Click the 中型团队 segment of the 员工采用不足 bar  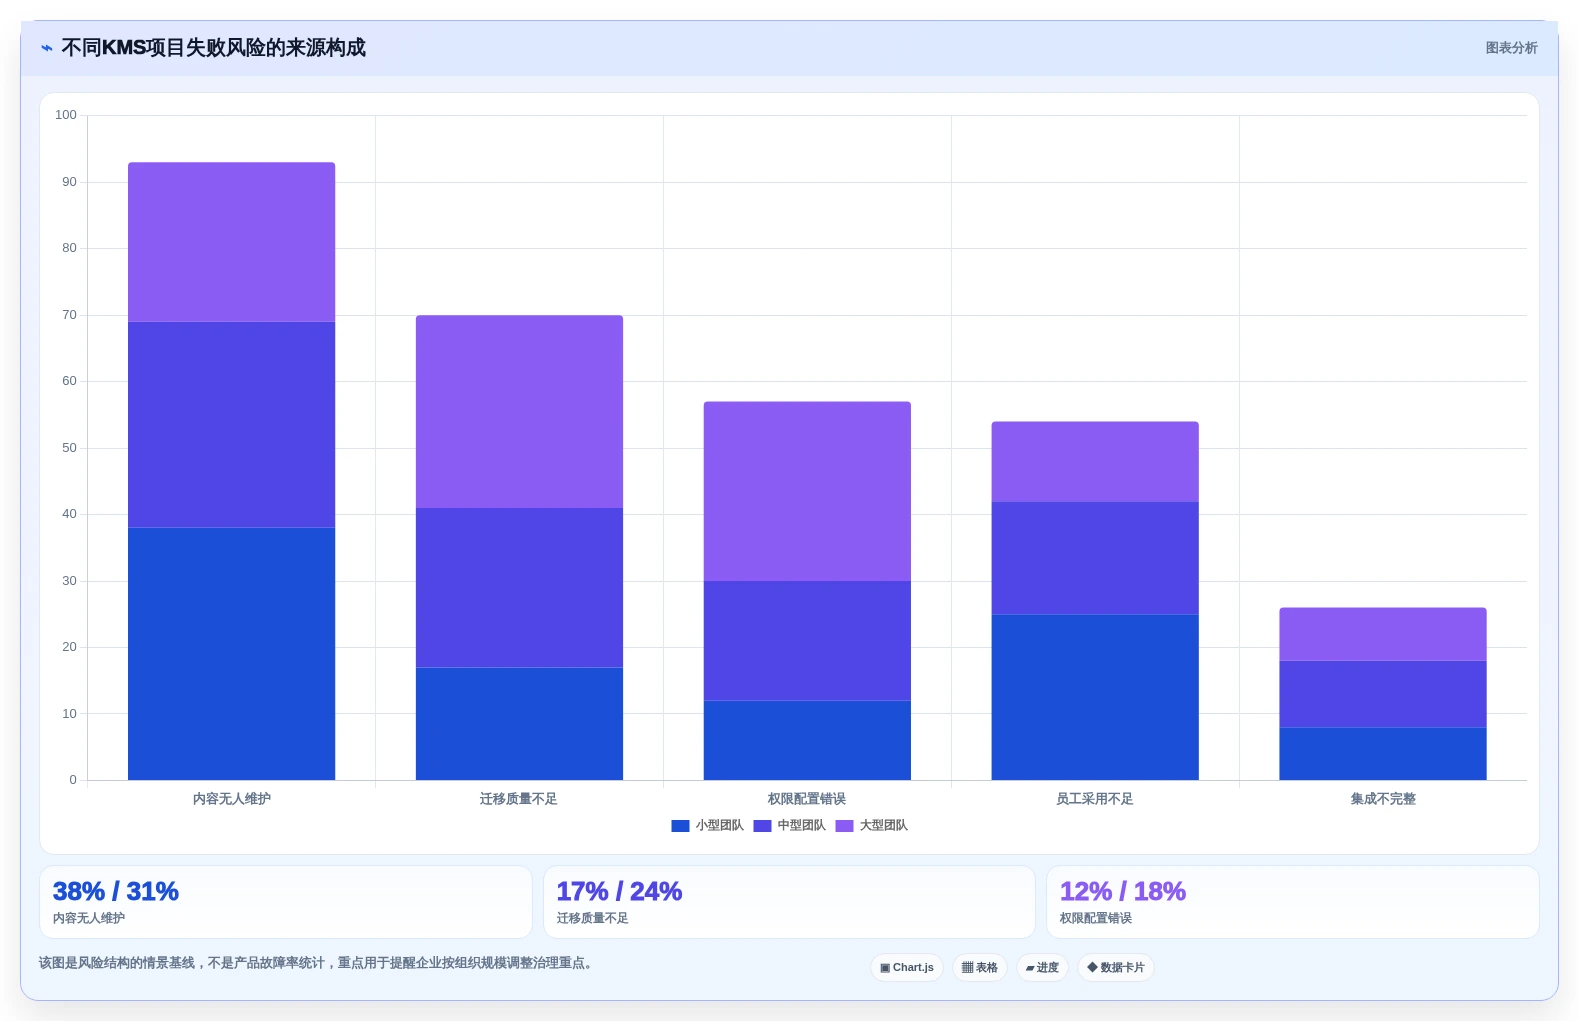[x=1095, y=558]
